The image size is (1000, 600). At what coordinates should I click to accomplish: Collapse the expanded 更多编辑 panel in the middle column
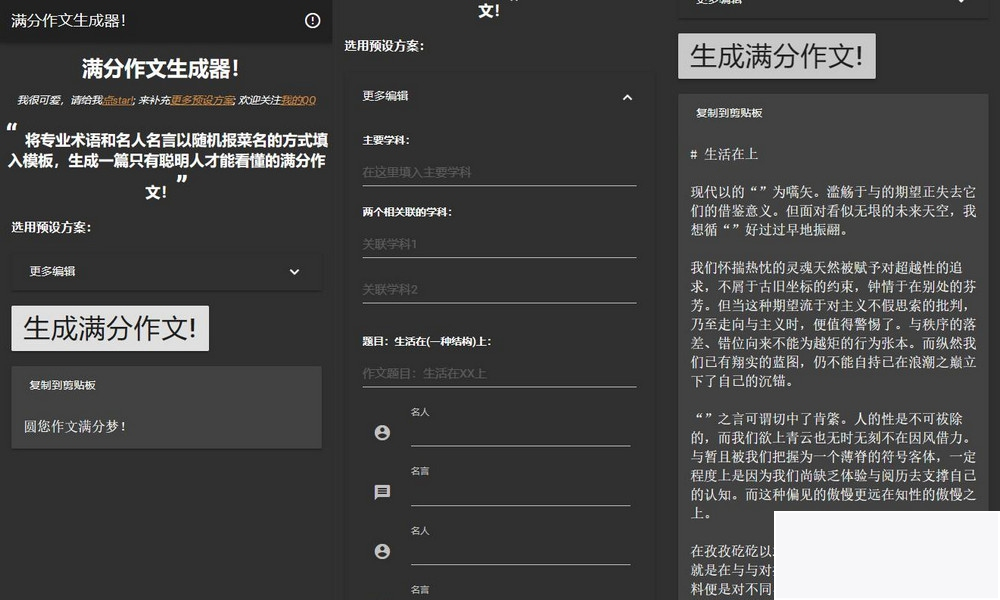[627, 97]
